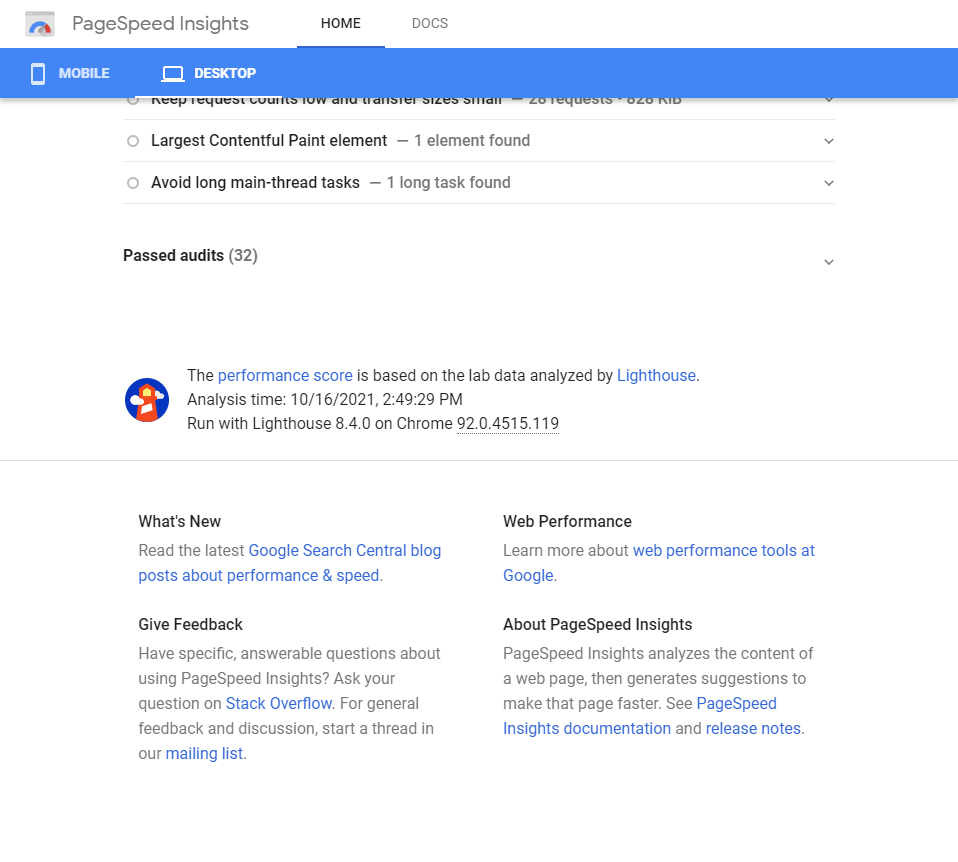
Task: Click the desktop laptop icon
Action: coord(173,74)
